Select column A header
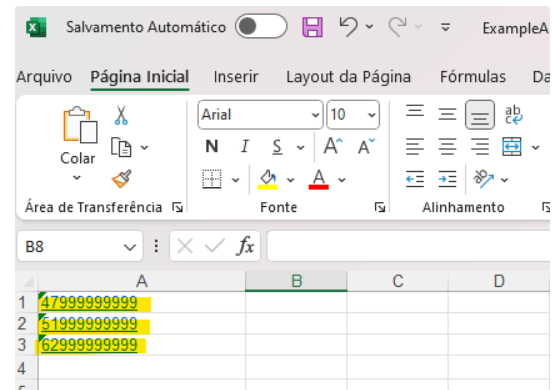Image resolution: width=552 pixels, height=390 pixels. 142,281
